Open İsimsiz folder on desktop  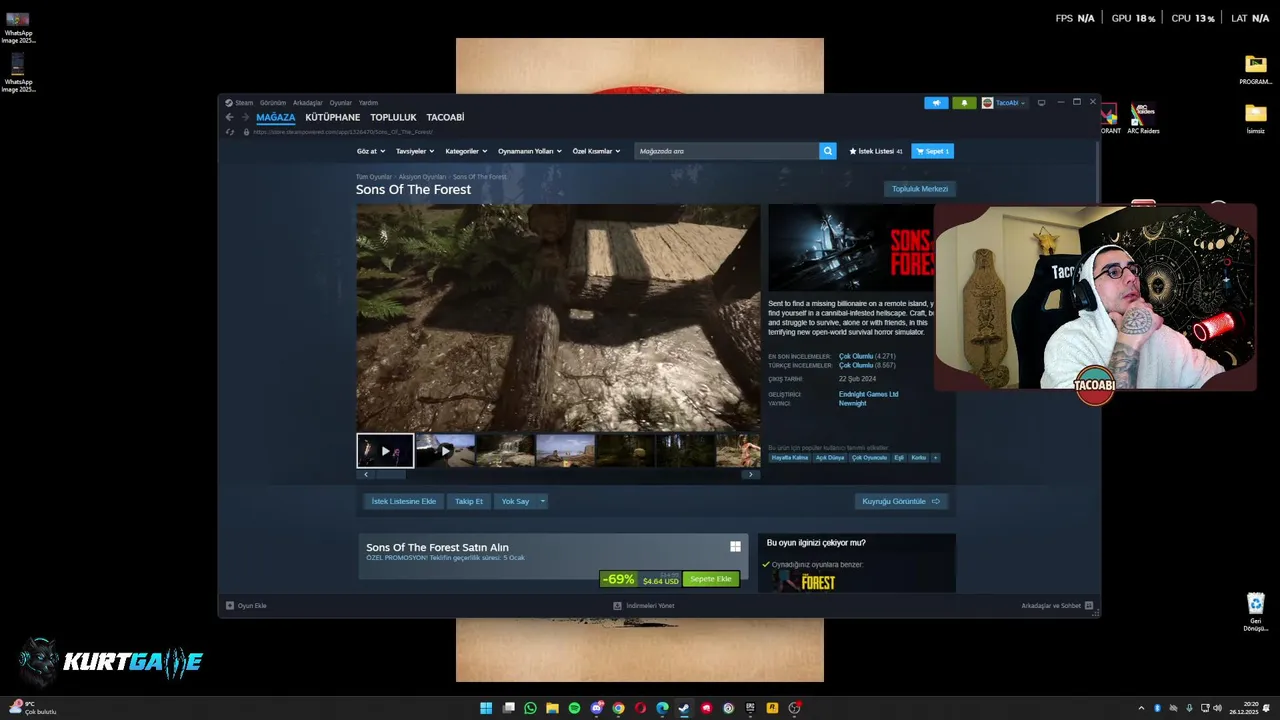tap(1256, 118)
